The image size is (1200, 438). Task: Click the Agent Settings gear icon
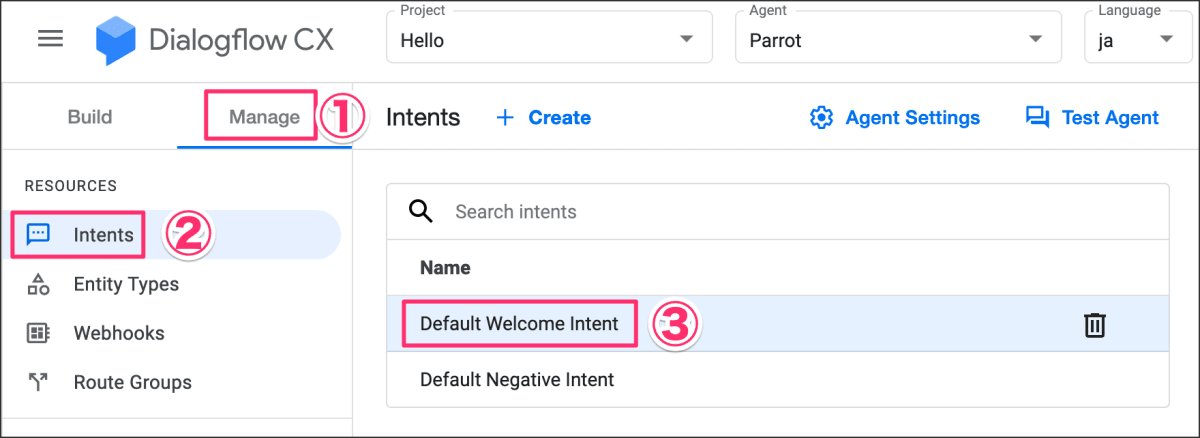821,118
